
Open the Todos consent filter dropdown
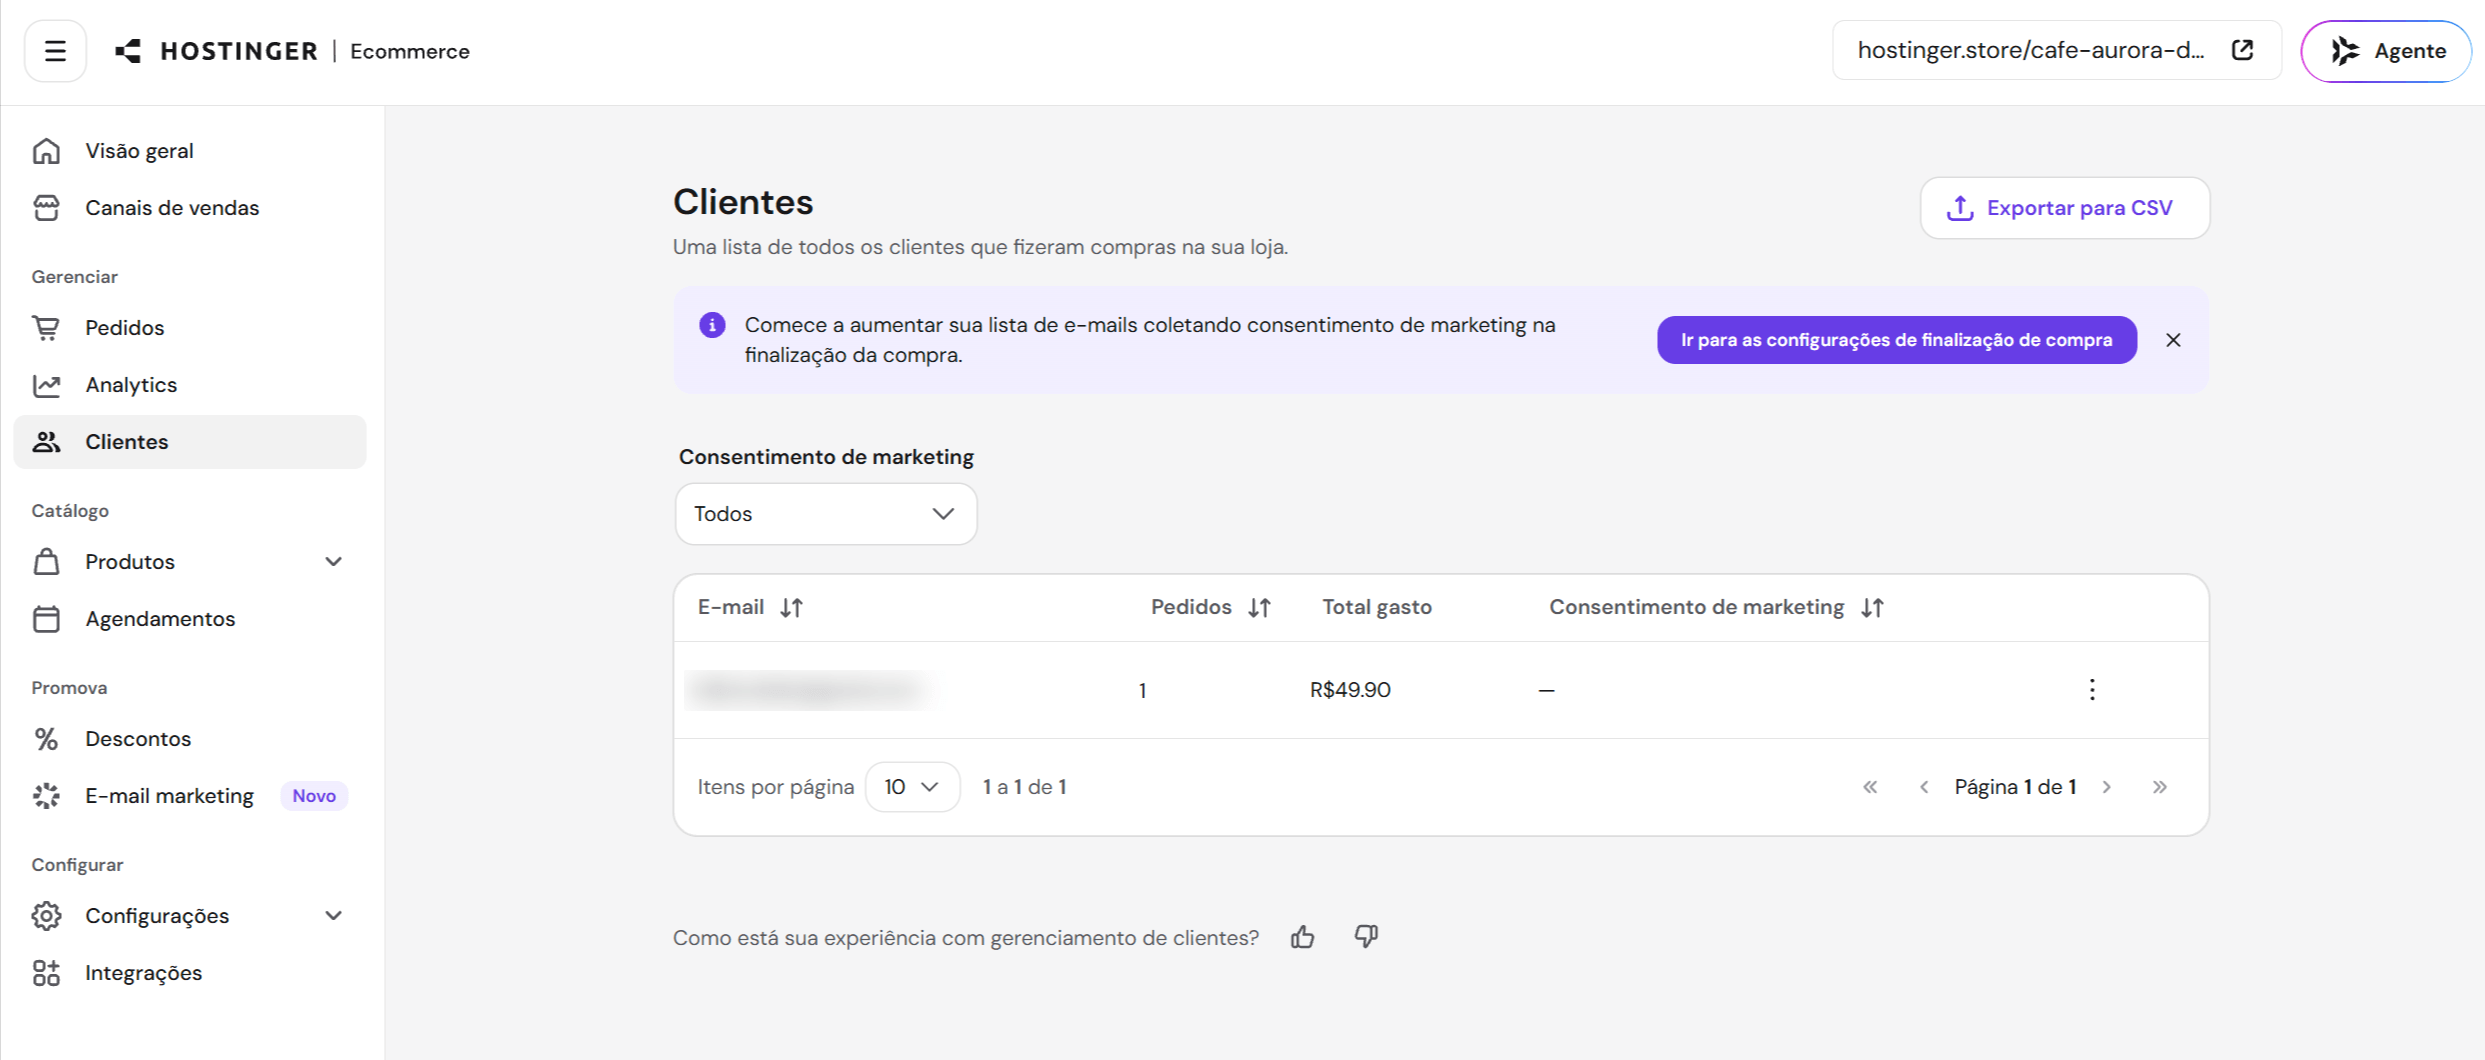point(826,514)
